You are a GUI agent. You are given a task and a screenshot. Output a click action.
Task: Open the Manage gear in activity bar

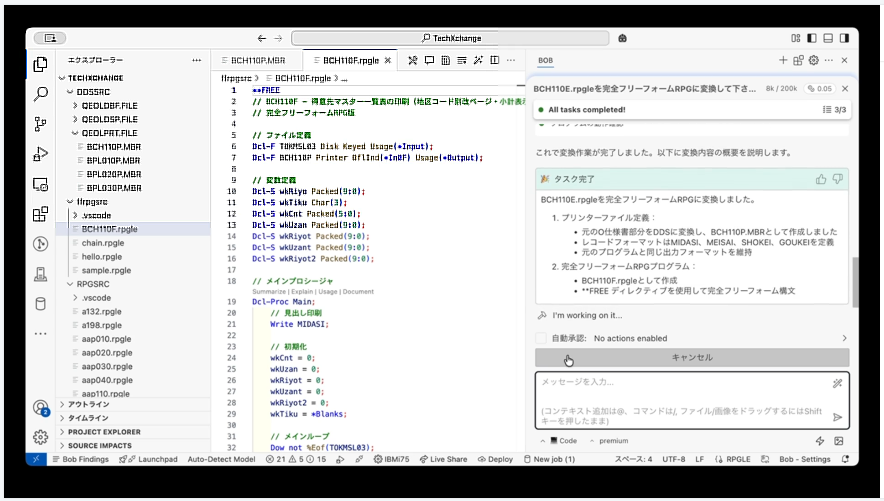[x=40, y=437]
